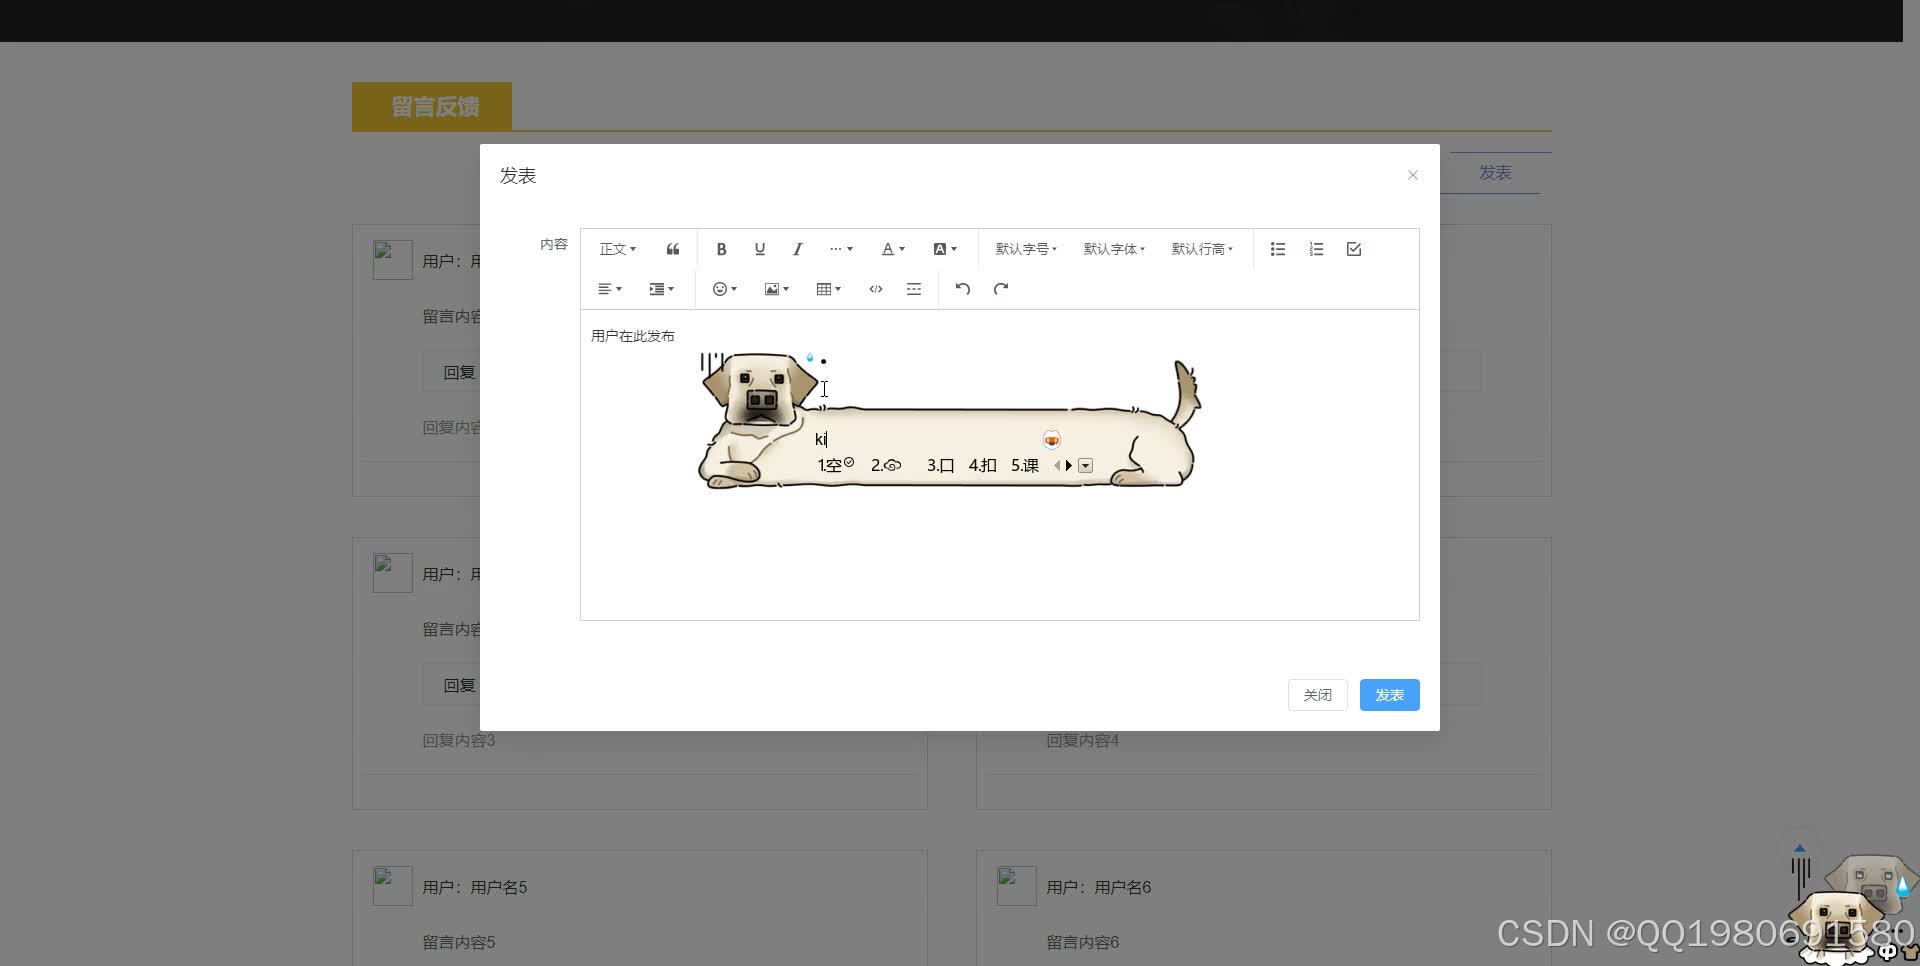Choose IME candidate 1 空
The image size is (1920, 966).
click(835, 465)
